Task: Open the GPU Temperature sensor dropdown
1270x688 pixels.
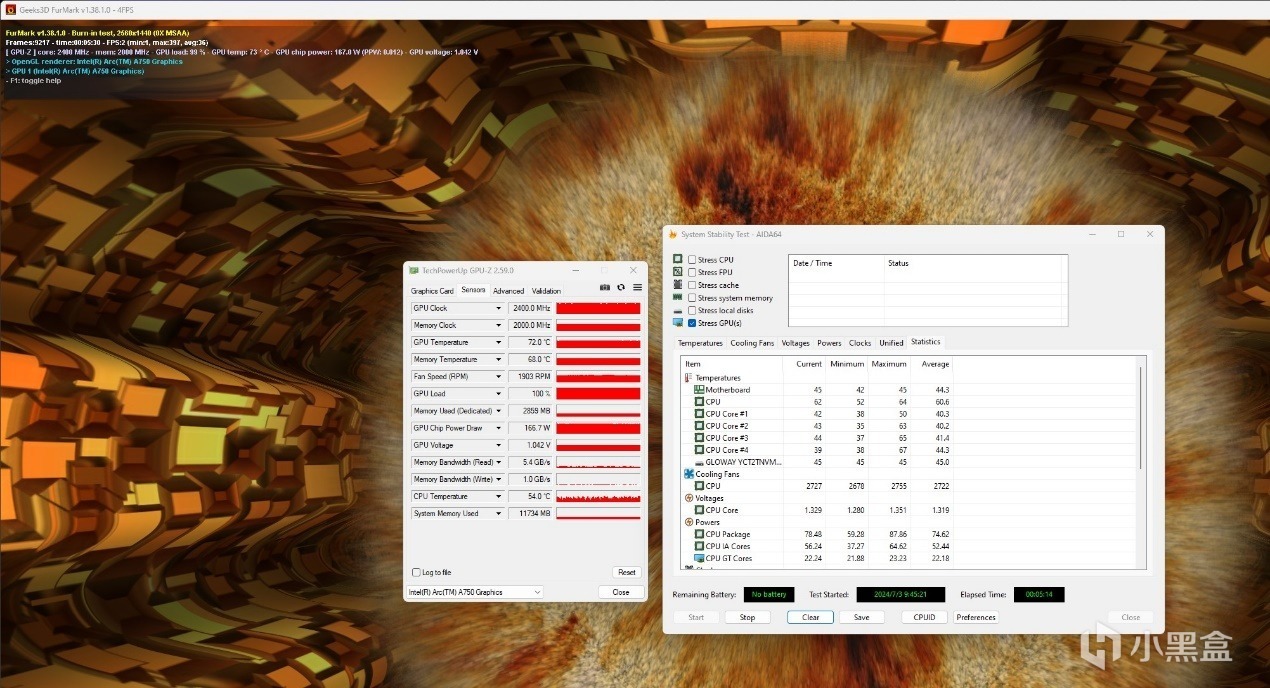Action: point(498,342)
